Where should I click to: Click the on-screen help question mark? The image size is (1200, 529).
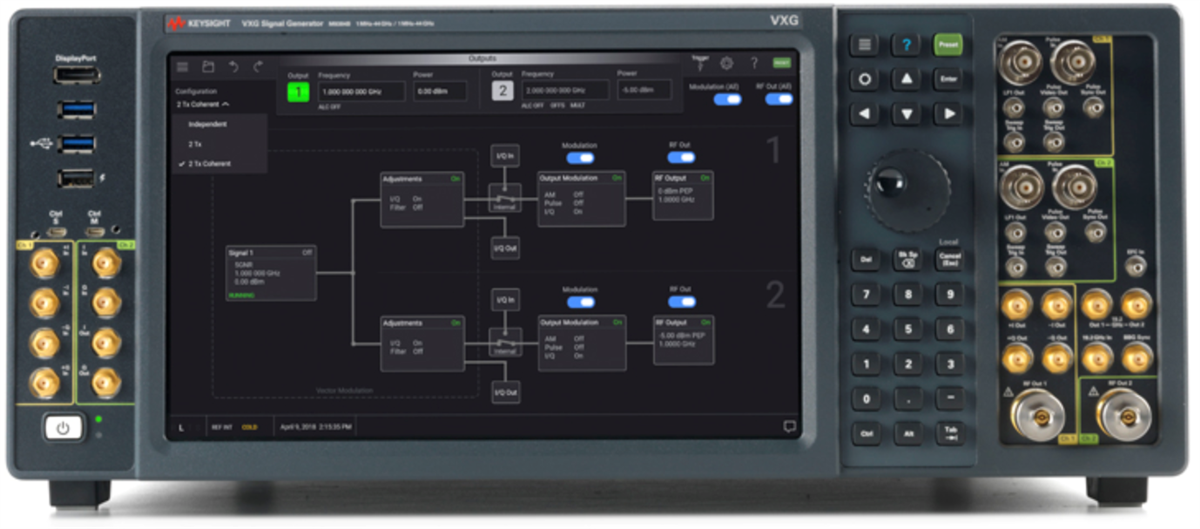[x=754, y=63]
